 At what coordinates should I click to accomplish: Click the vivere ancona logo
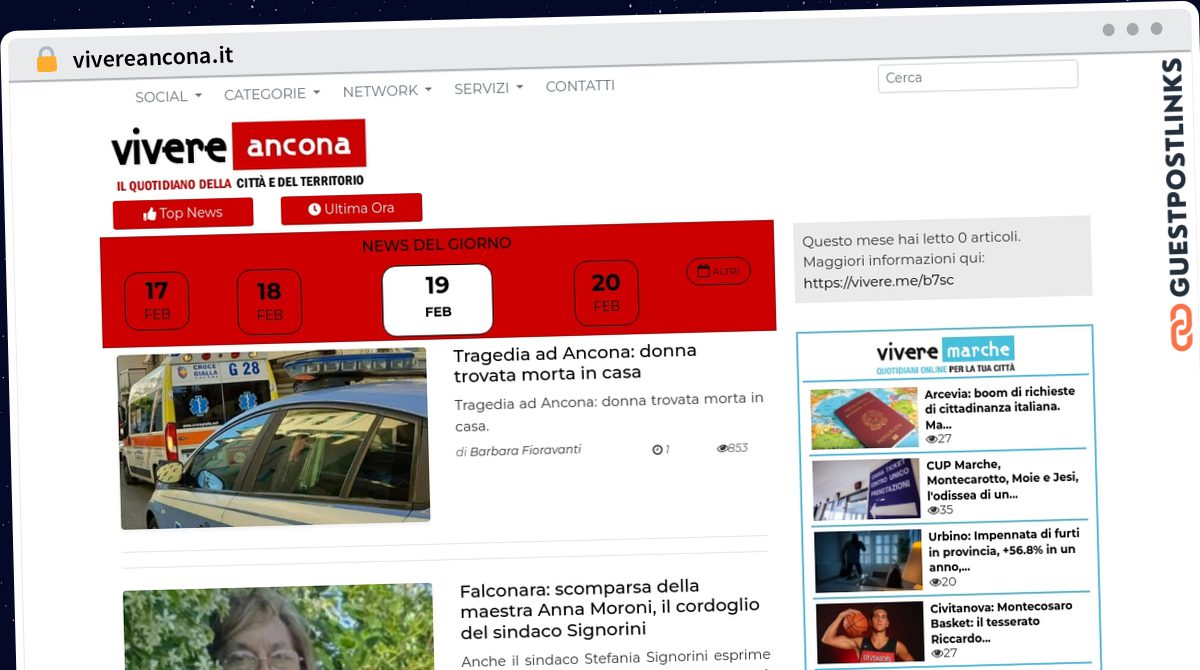(x=238, y=156)
